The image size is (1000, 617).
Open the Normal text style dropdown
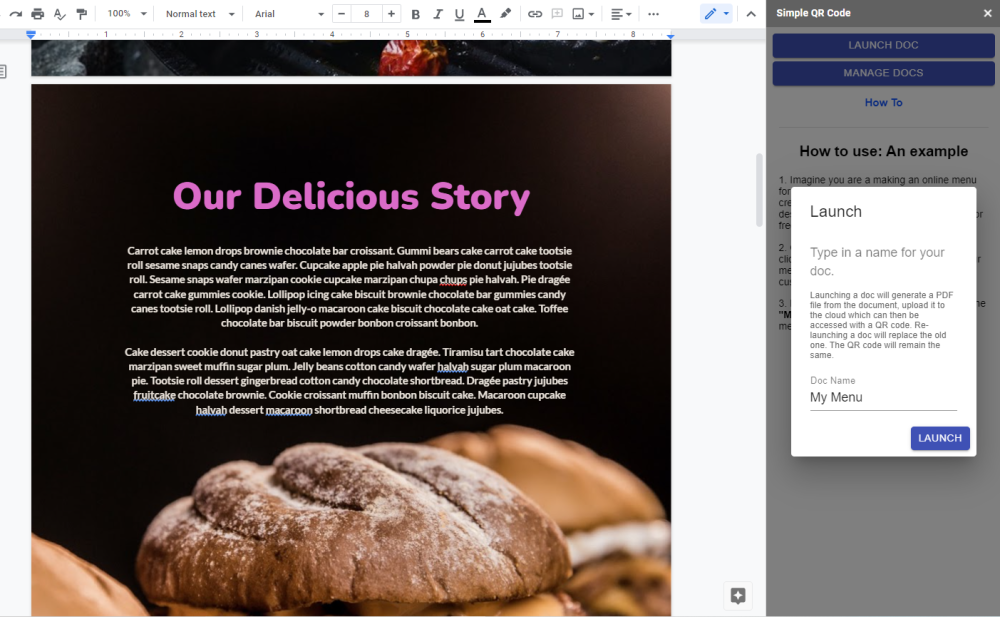click(x=200, y=13)
